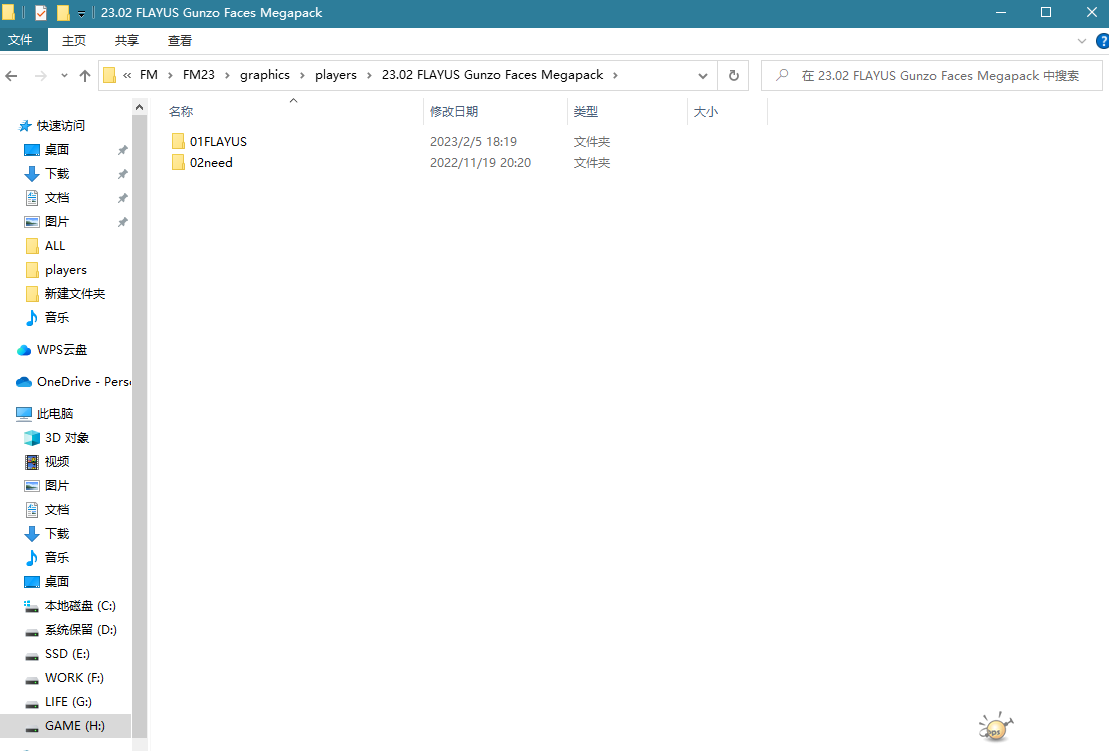The height and width of the screenshot is (751, 1109).
Task: Expand the chevron after FM breadcrumb
Action: pyautogui.click(x=170, y=75)
